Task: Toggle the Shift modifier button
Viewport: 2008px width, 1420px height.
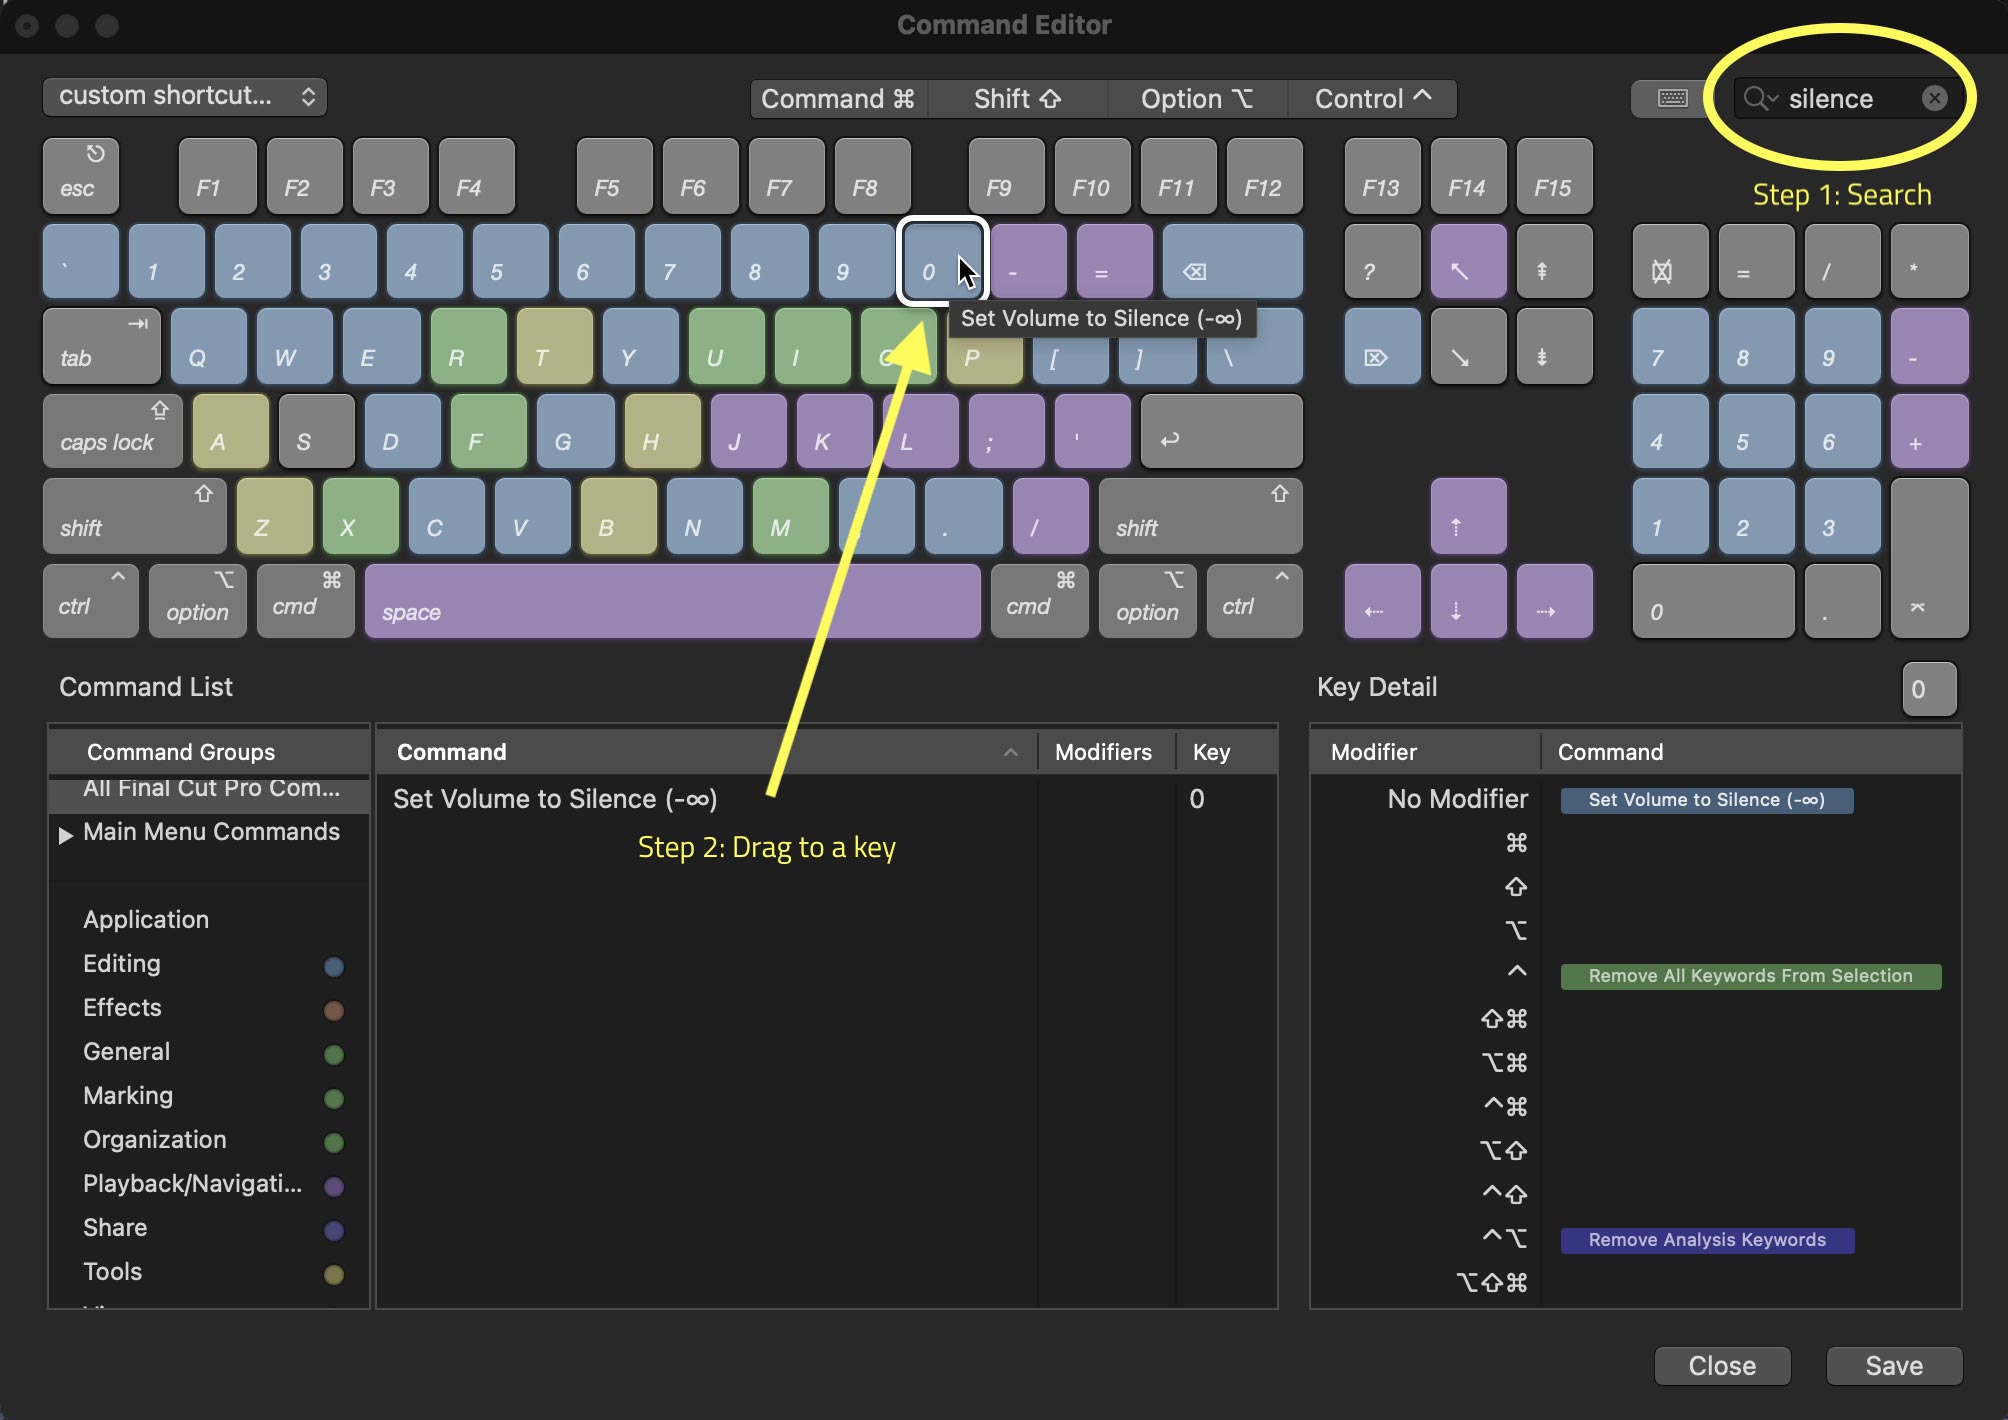Action: coord(1017,99)
